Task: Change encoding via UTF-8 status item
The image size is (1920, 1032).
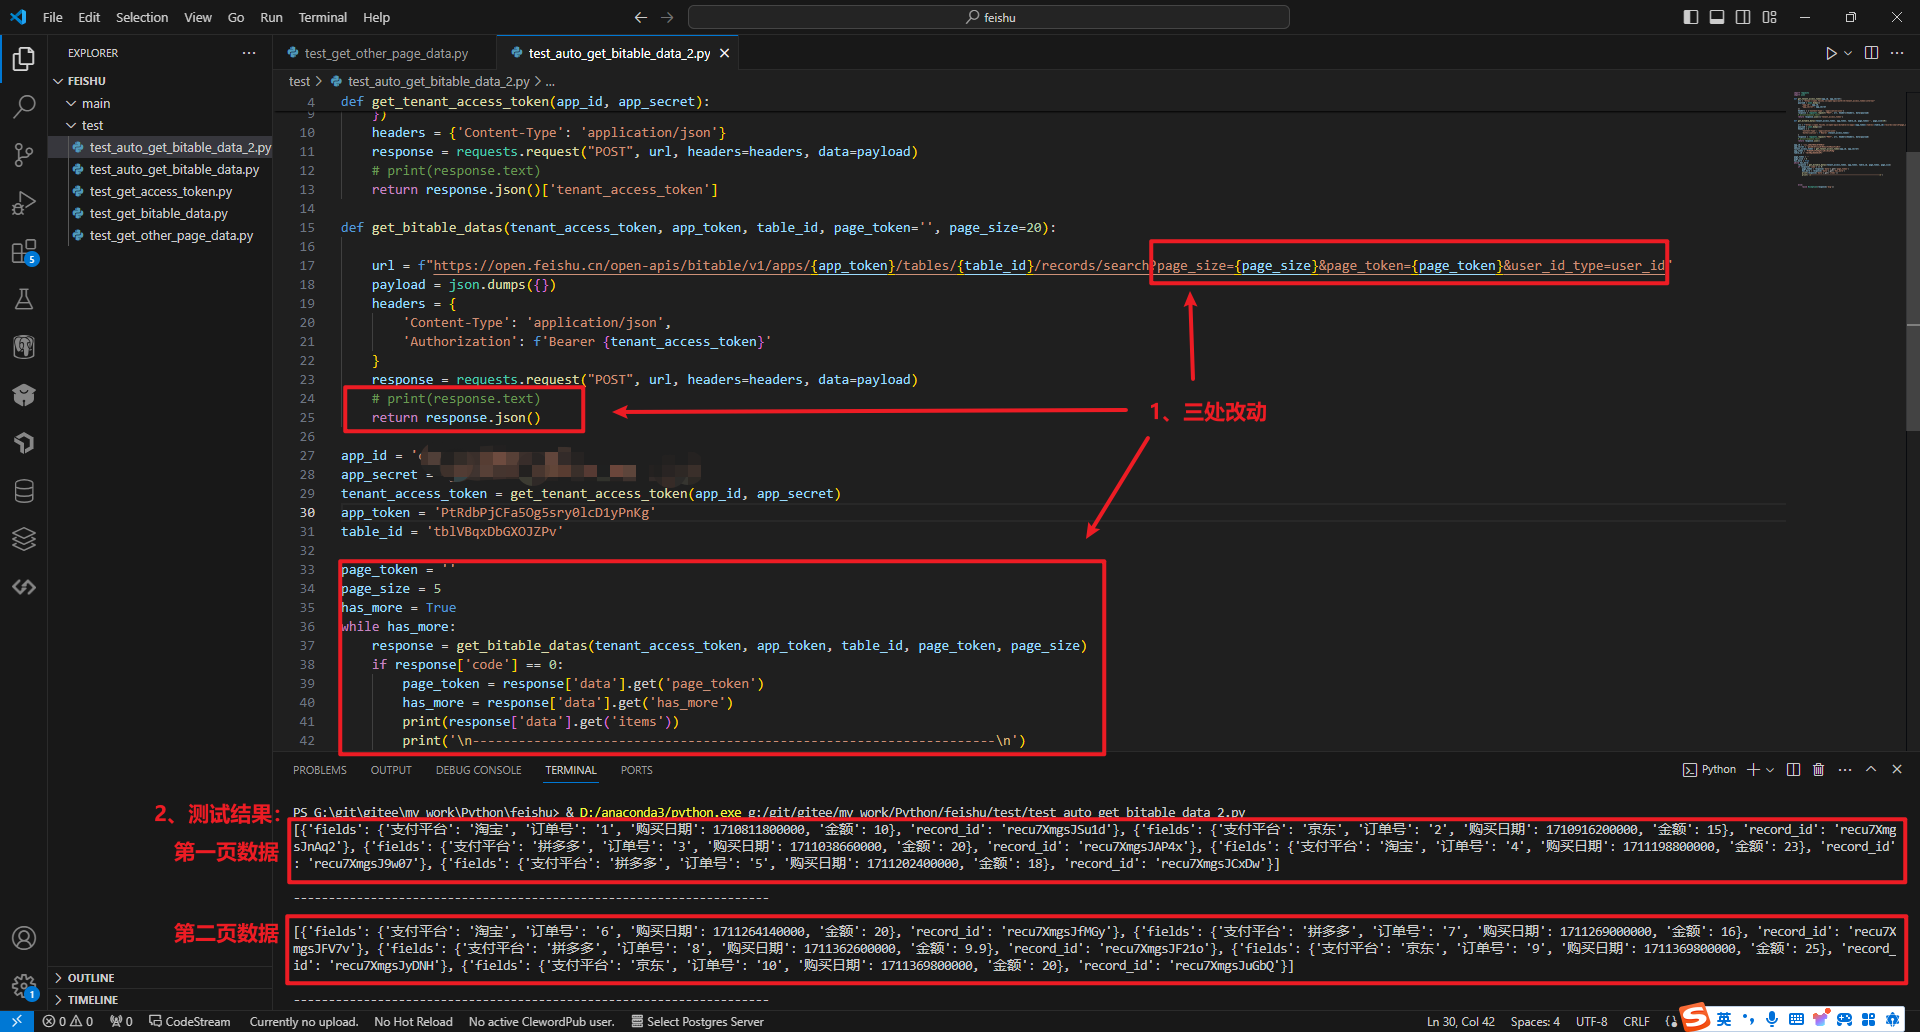Action: point(1591,1021)
